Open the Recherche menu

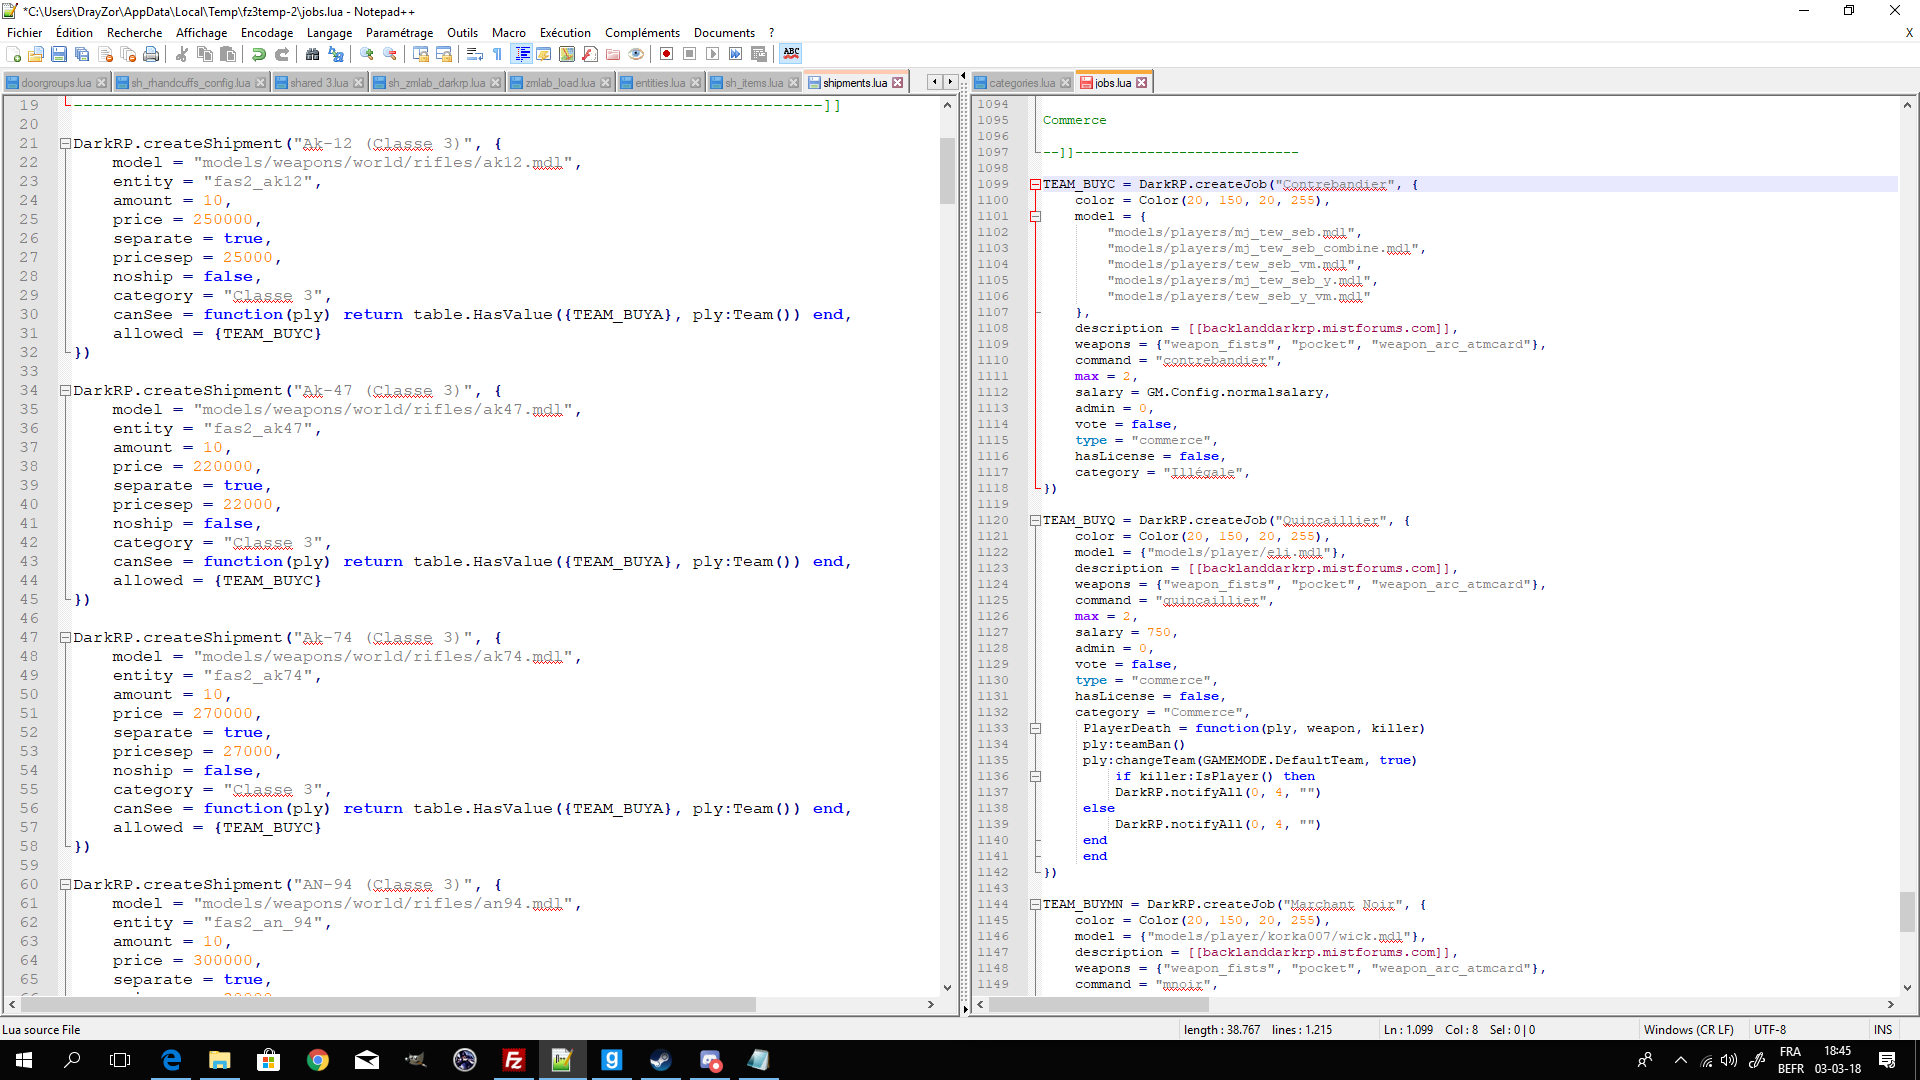(134, 33)
